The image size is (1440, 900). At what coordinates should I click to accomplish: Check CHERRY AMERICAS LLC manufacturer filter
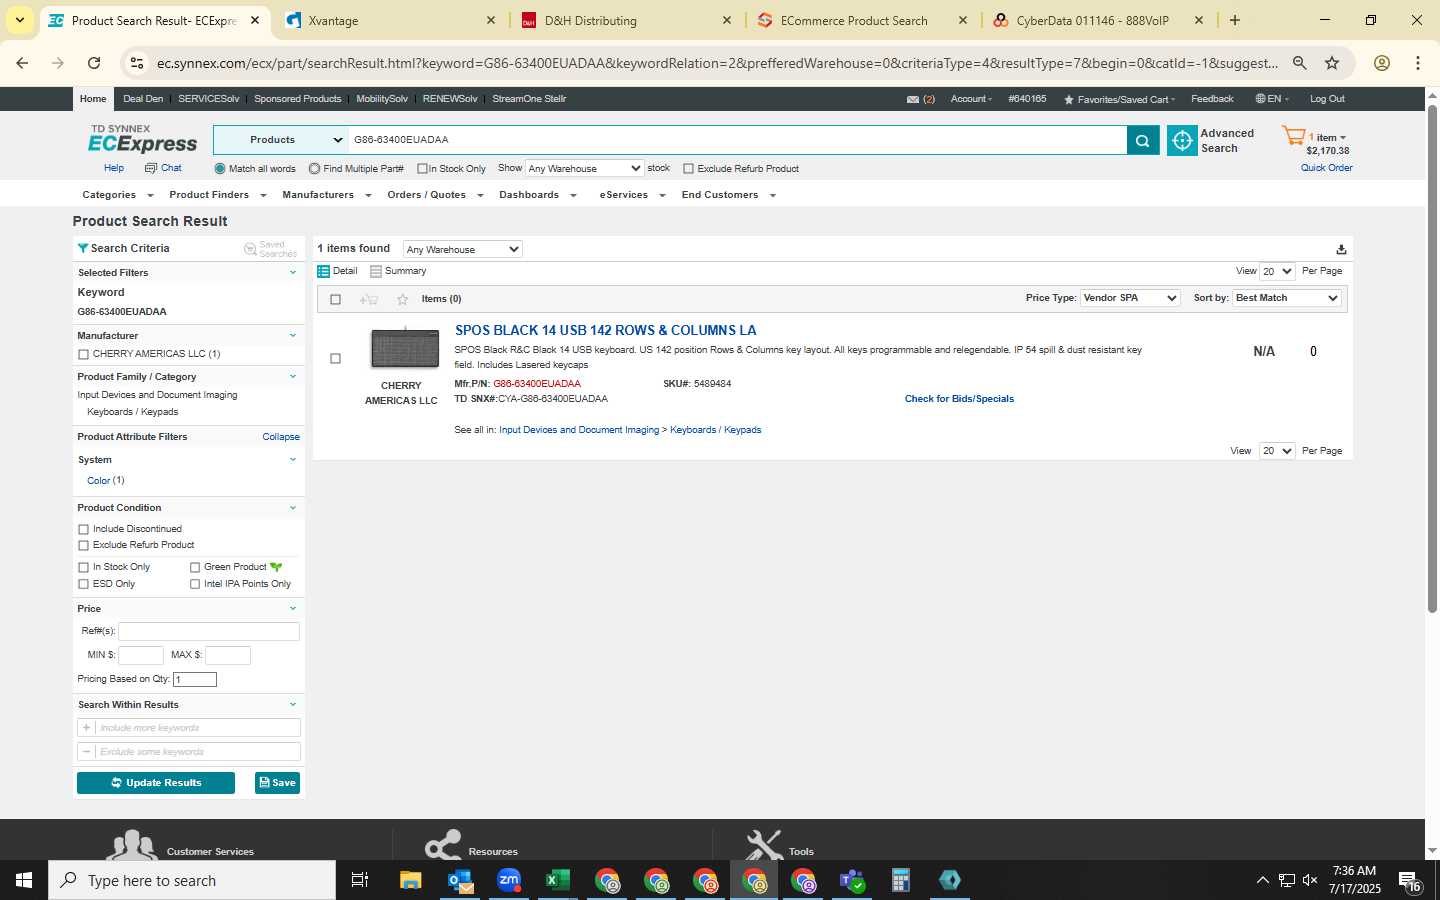click(83, 354)
